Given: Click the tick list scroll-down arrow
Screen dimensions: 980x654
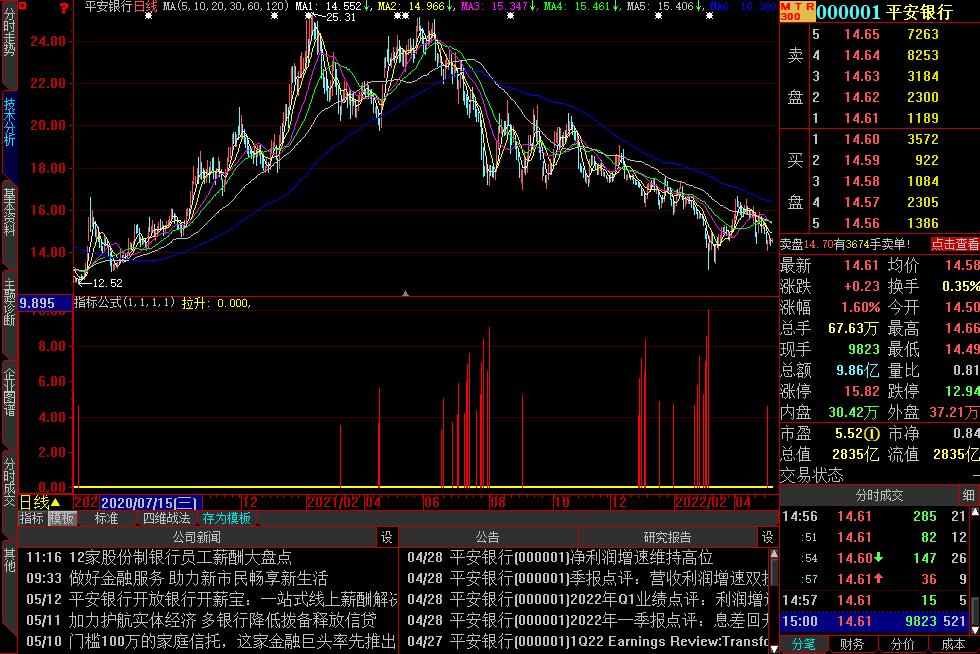Looking at the screenshot, I should (974, 629).
